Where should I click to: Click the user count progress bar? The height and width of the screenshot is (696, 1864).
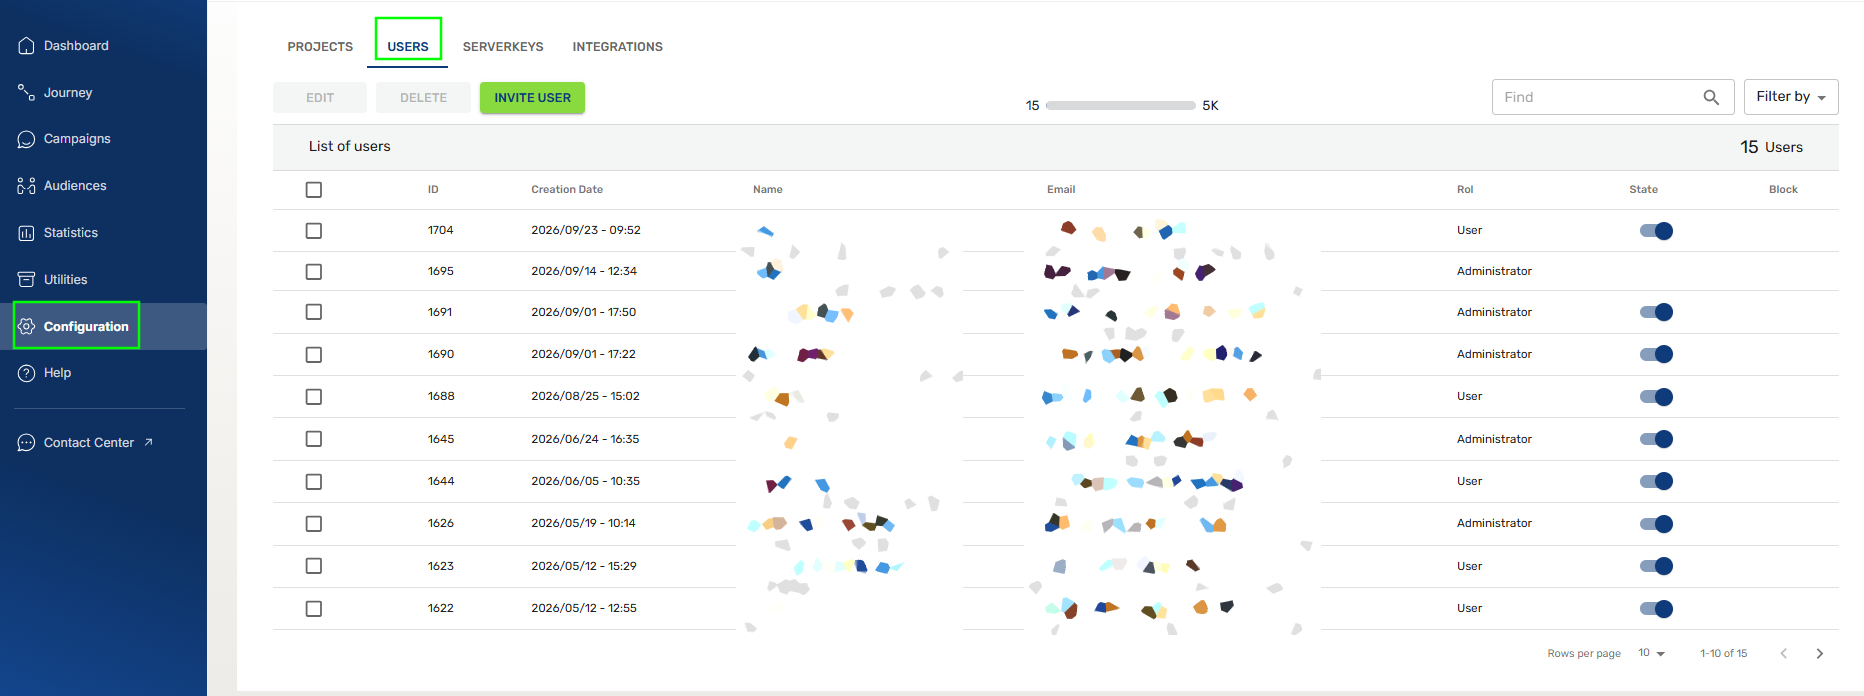tap(1120, 105)
